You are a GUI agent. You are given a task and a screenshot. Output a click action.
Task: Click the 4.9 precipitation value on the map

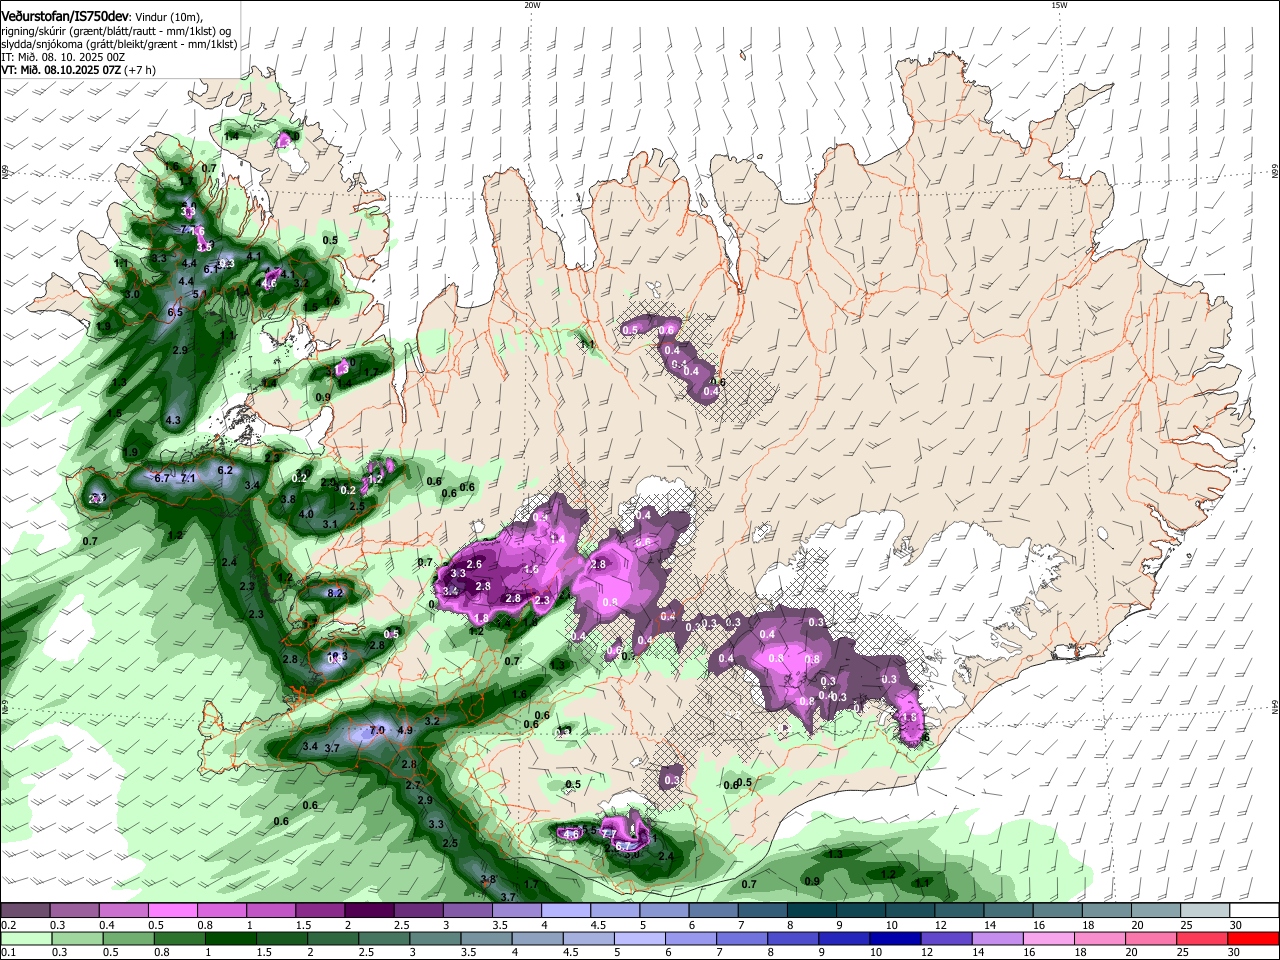(405, 730)
